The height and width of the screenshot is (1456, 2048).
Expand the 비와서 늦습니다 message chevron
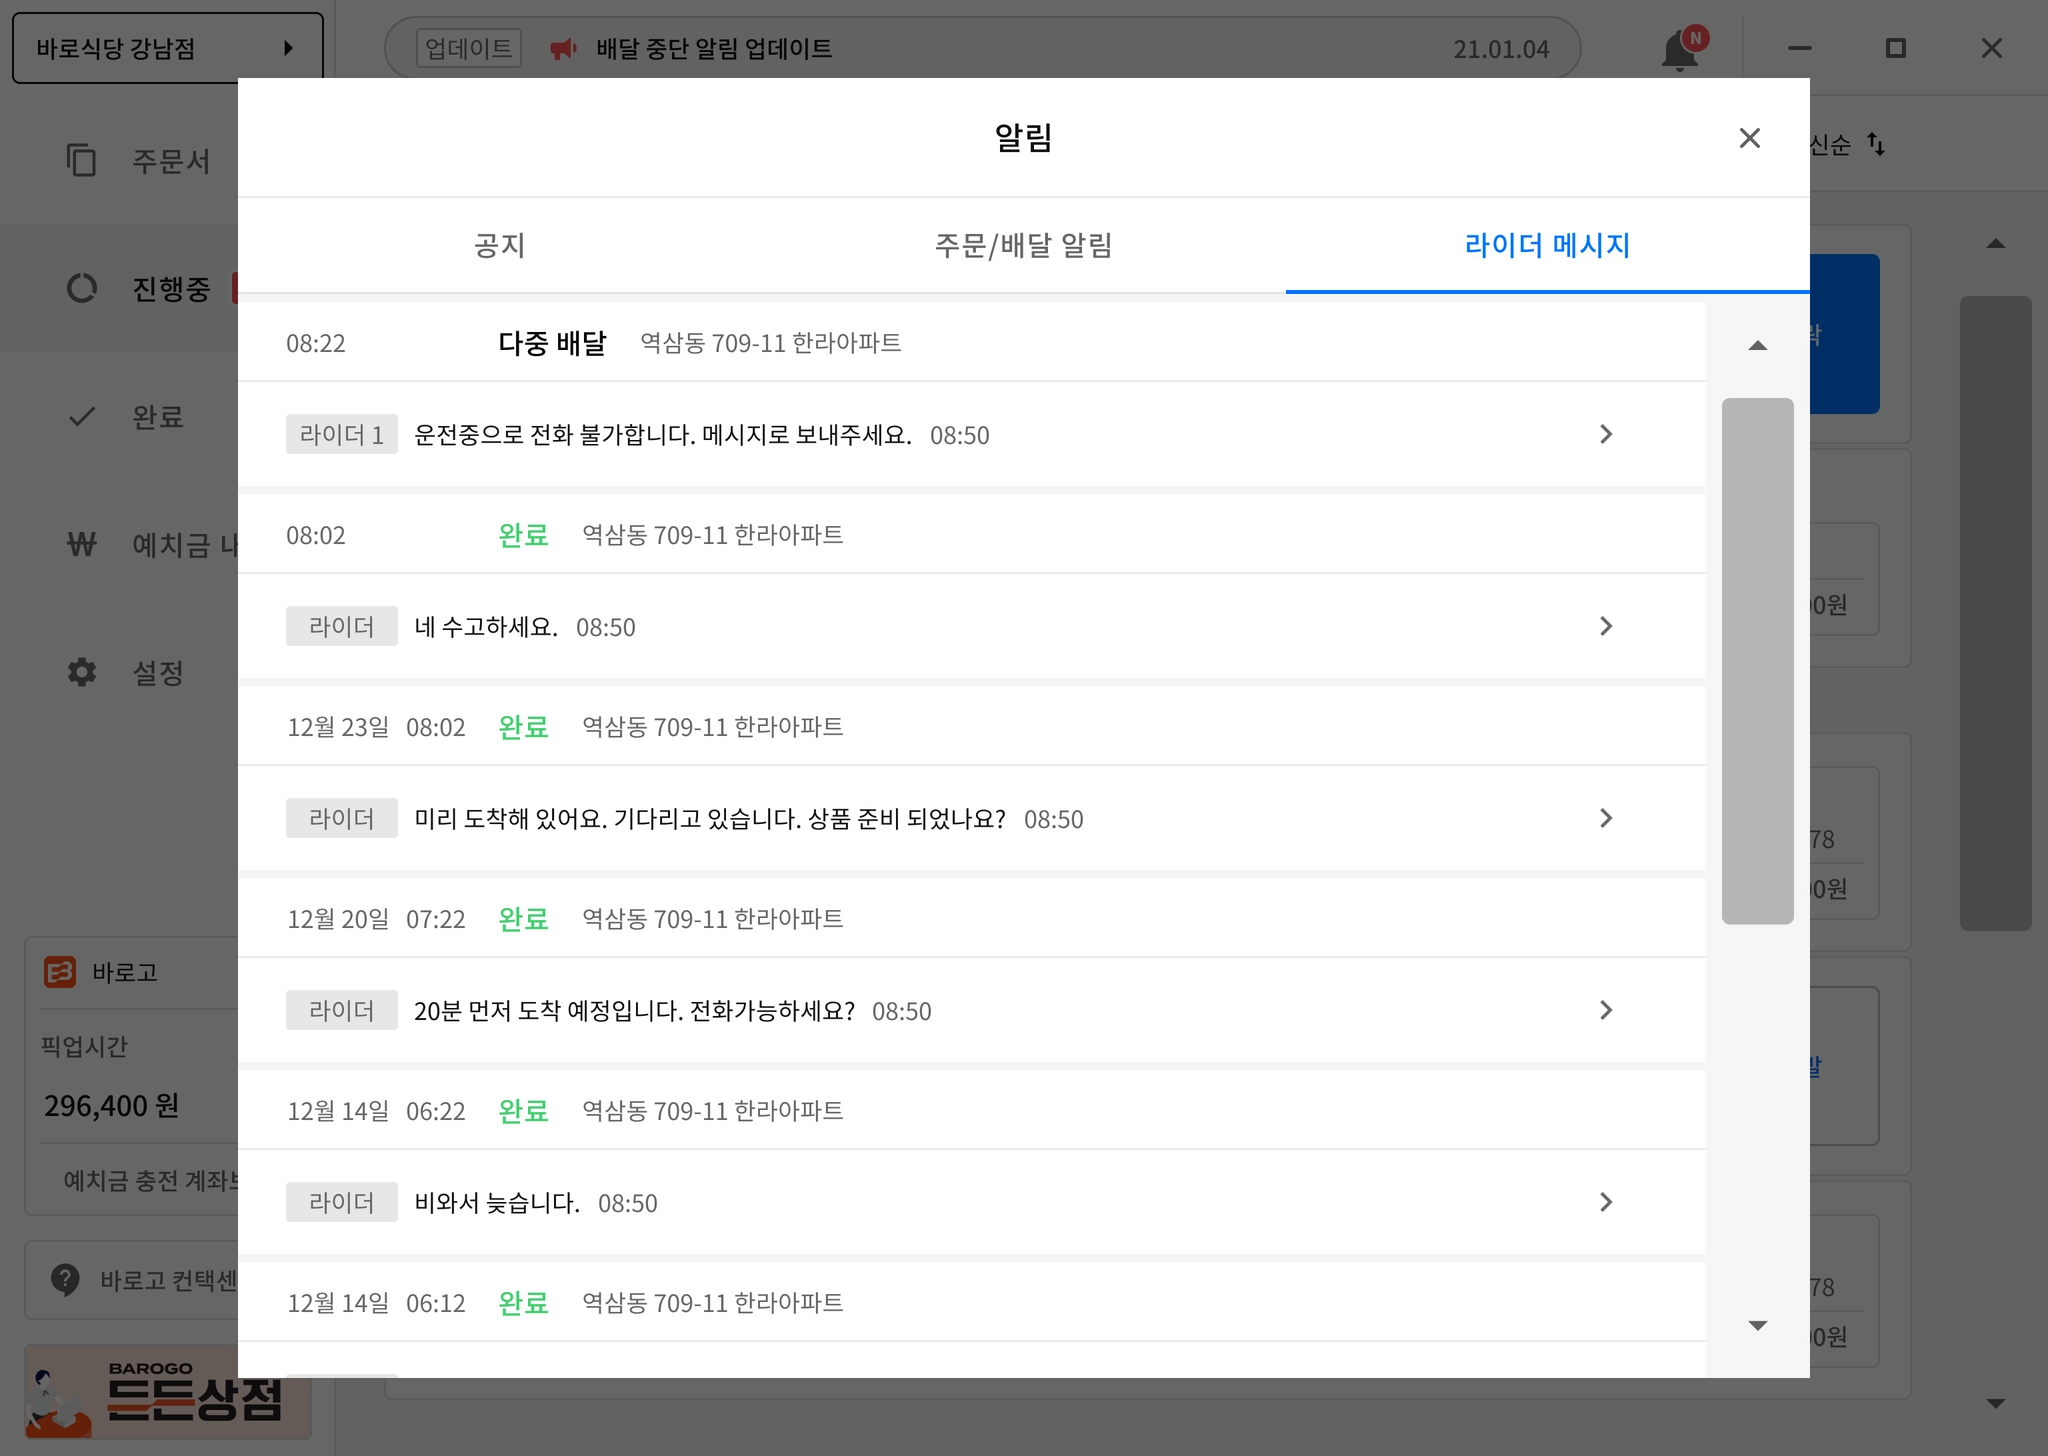point(1606,1202)
